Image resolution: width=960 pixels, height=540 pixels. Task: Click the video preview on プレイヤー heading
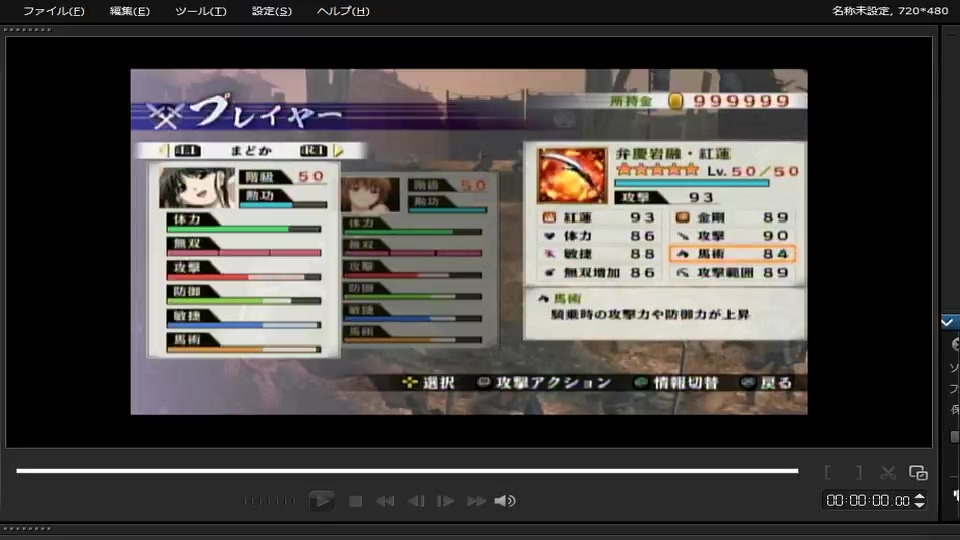tap(265, 113)
